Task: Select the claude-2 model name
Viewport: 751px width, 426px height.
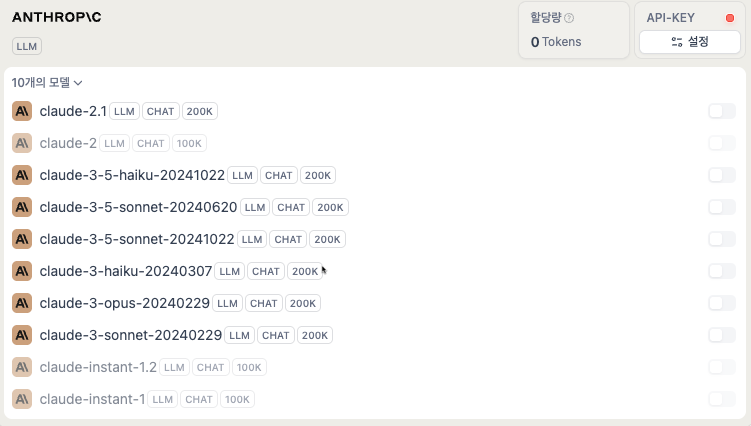Action: click(68, 143)
